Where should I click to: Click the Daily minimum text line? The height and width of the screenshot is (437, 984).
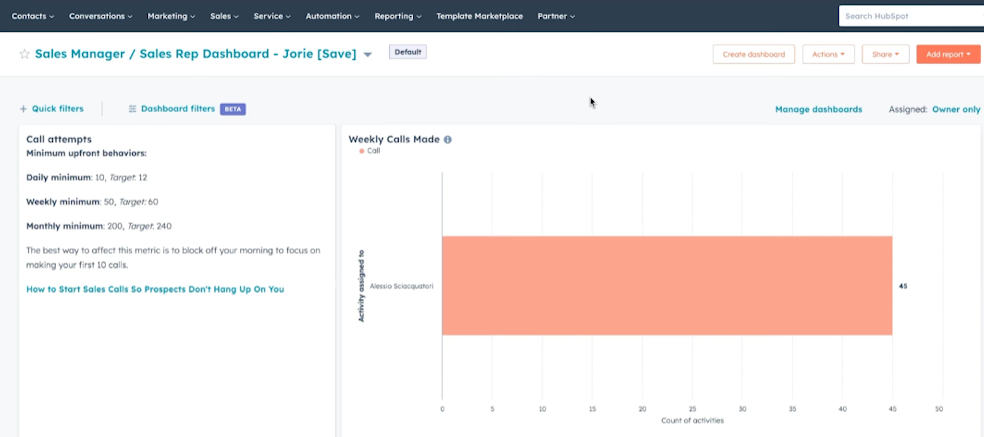pyautogui.click(x=87, y=178)
